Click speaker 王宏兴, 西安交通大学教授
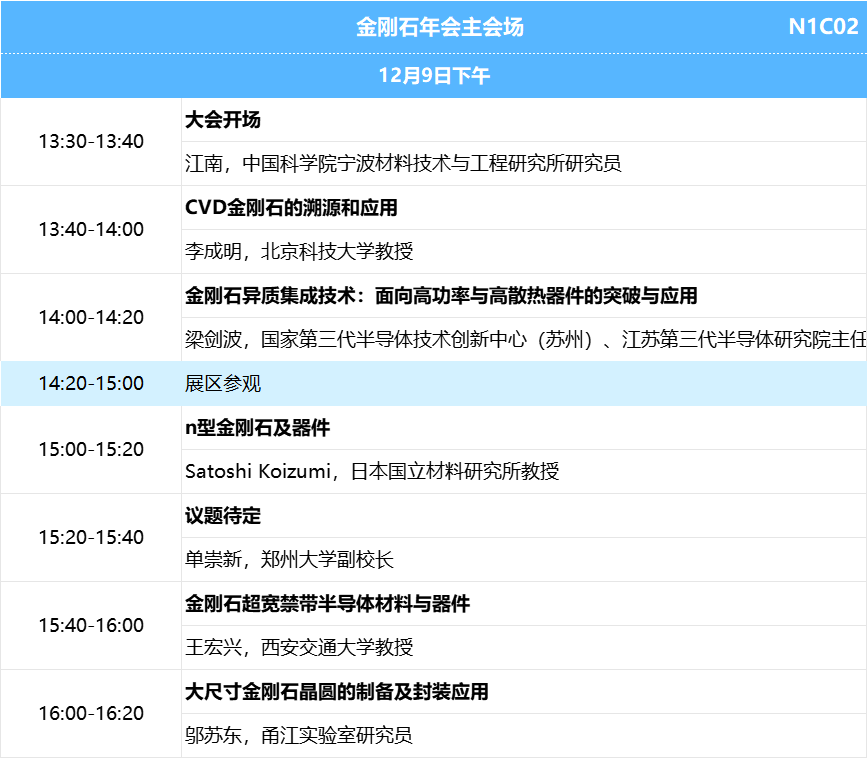 (299, 648)
